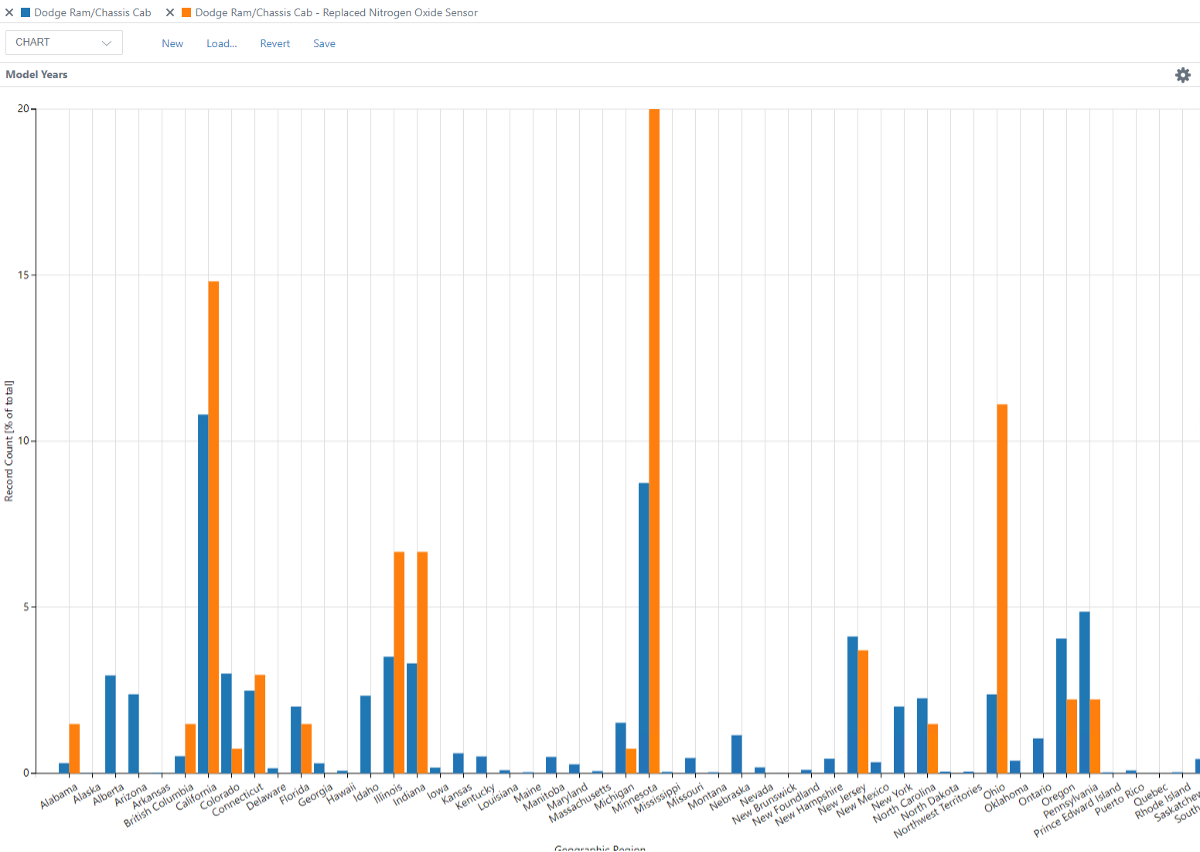Select the Model Years heading
The height and width of the screenshot is (852, 1200).
point(37,75)
